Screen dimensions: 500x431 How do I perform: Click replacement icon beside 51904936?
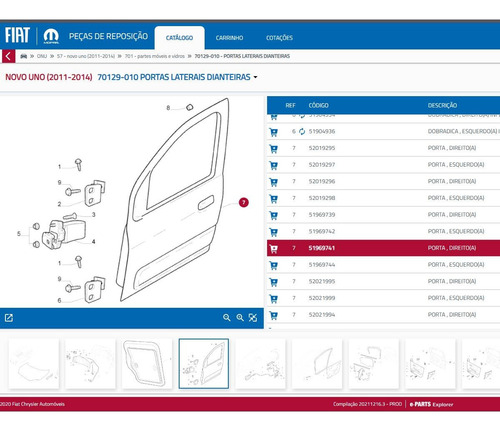click(302, 131)
